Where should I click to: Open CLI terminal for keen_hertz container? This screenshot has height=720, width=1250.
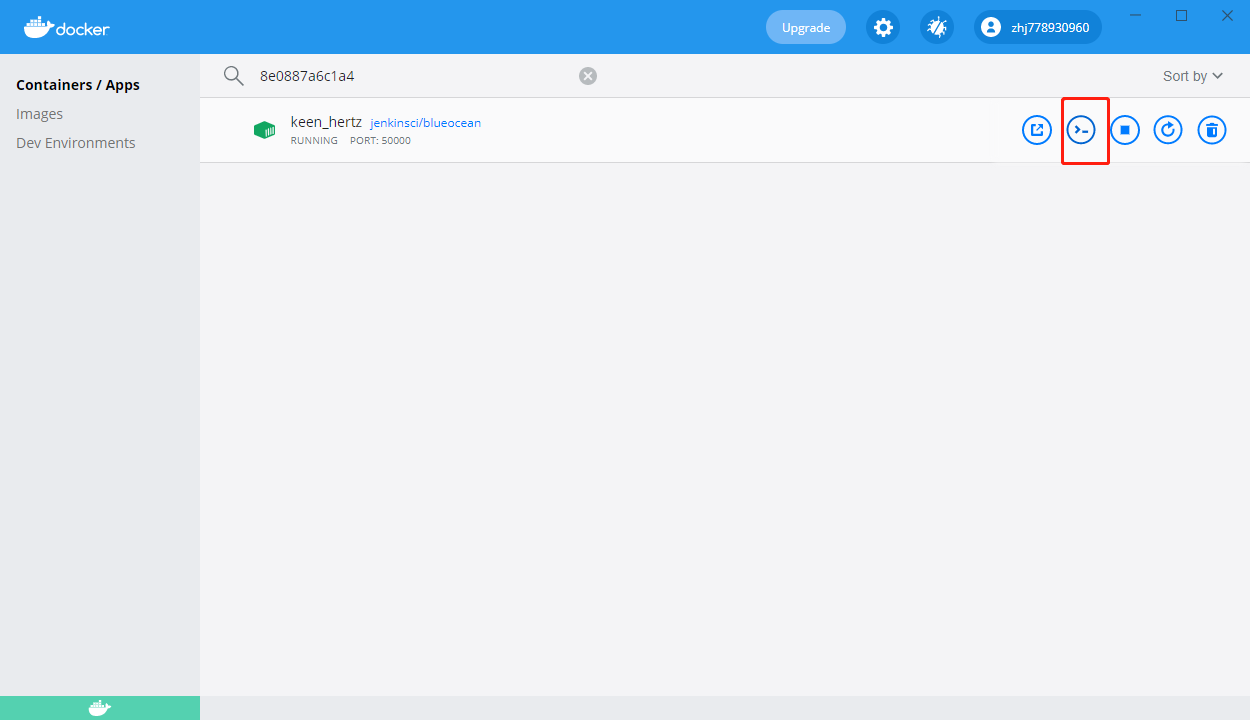tap(1081, 130)
